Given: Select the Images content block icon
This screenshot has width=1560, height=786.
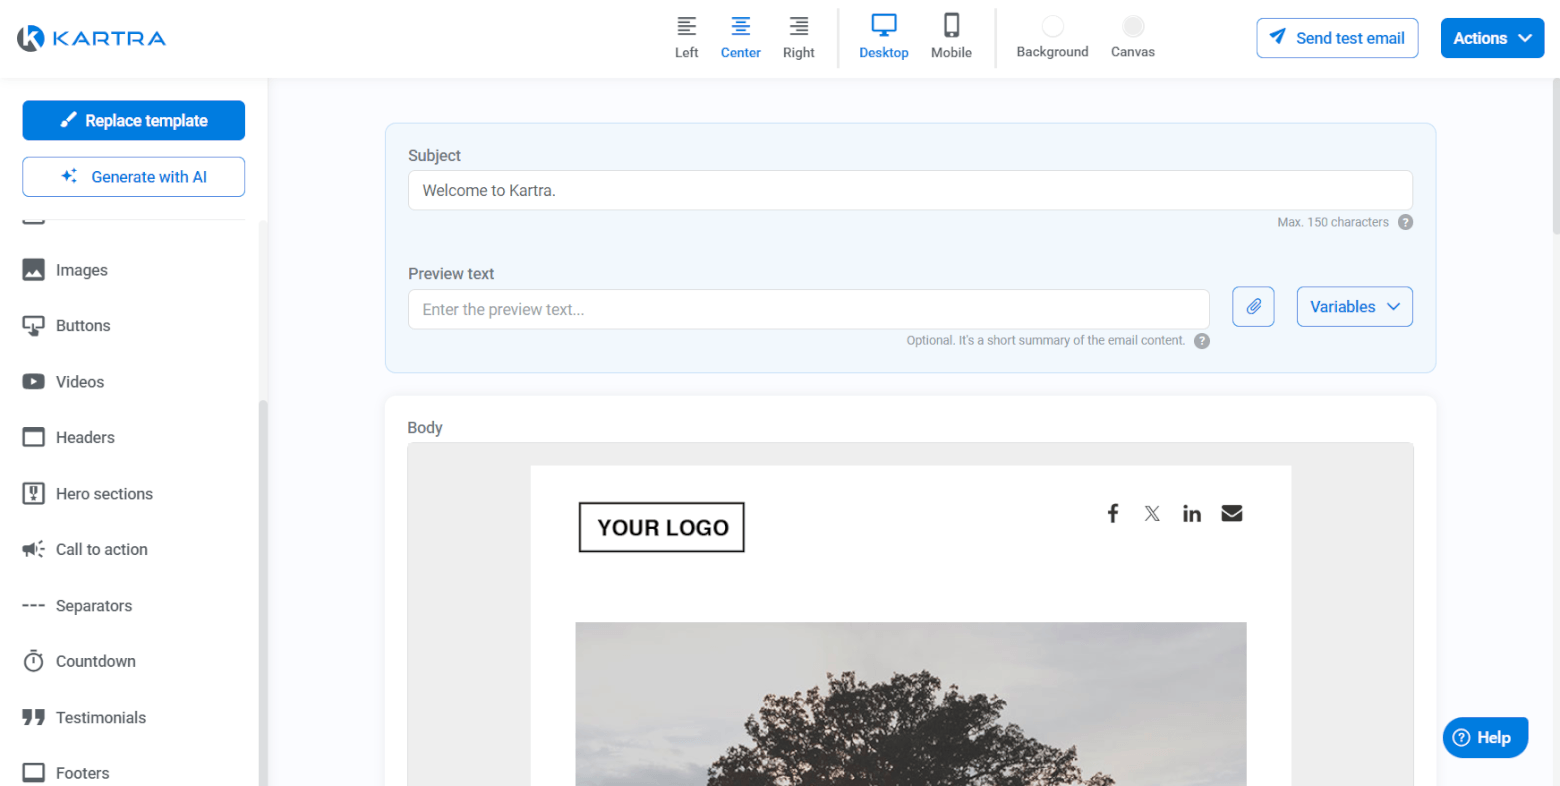Looking at the screenshot, I should (33, 270).
